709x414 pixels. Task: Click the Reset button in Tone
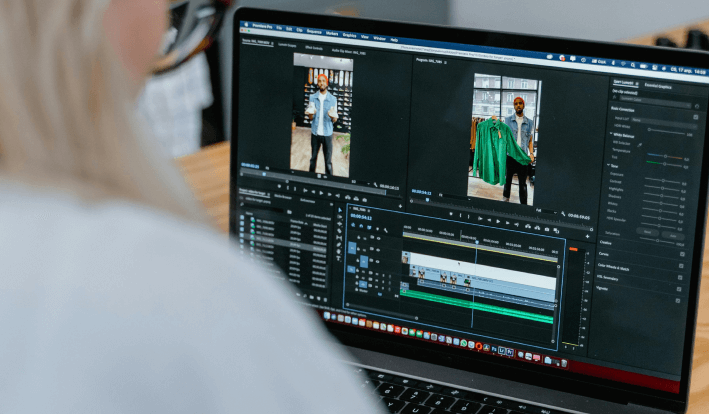tap(647, 232)
